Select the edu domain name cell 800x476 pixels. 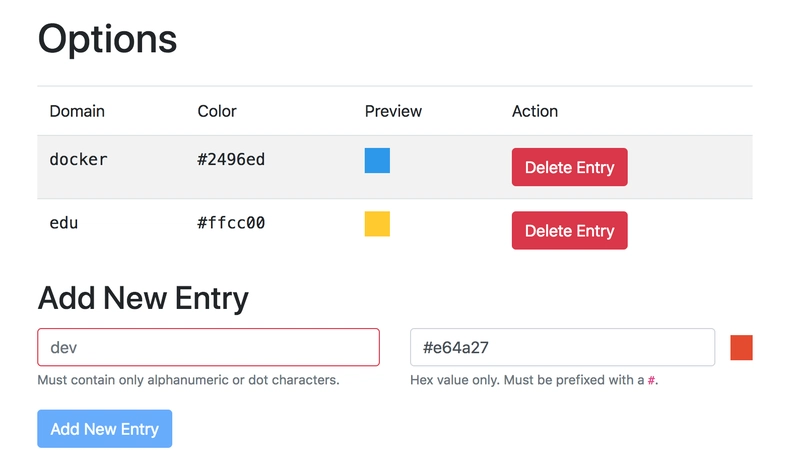pos(64,223)
